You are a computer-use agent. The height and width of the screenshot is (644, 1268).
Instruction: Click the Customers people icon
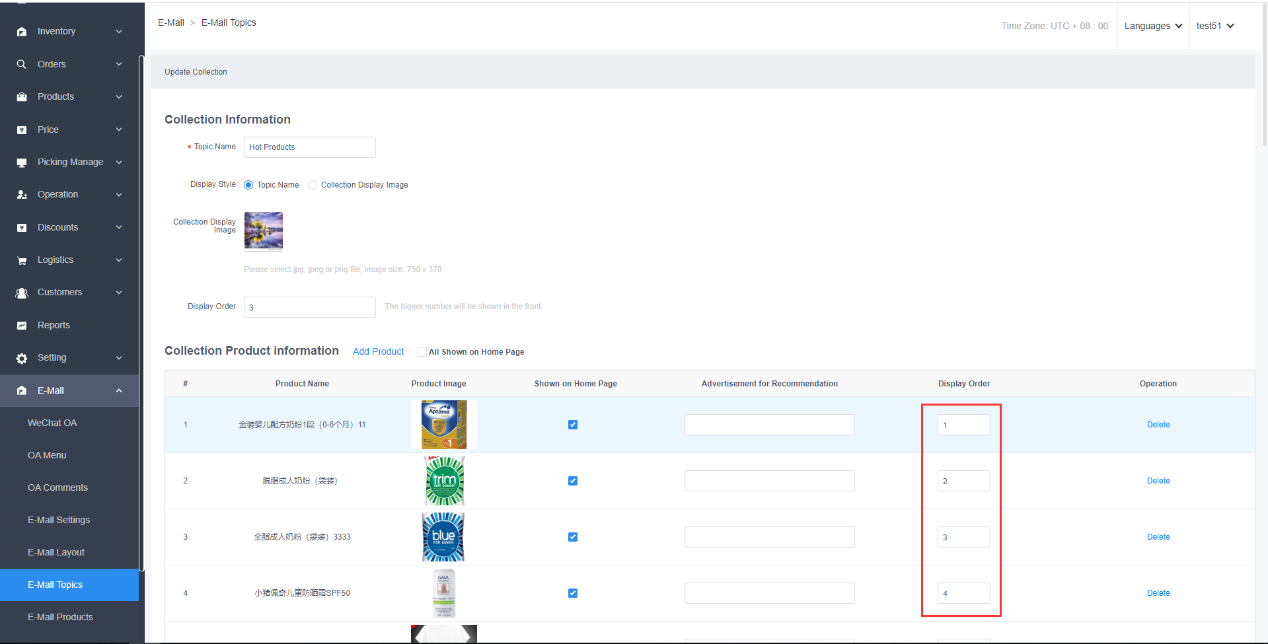click(22, 293)
